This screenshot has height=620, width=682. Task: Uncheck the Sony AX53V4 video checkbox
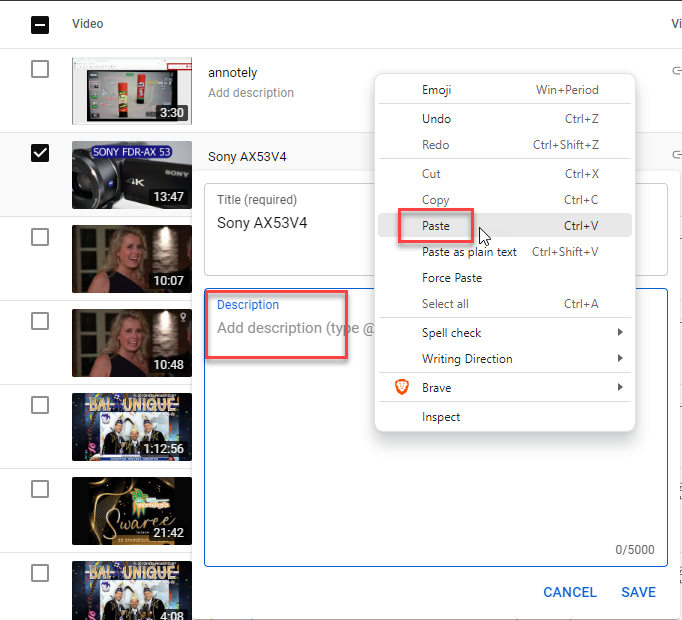tap(40, 153)
